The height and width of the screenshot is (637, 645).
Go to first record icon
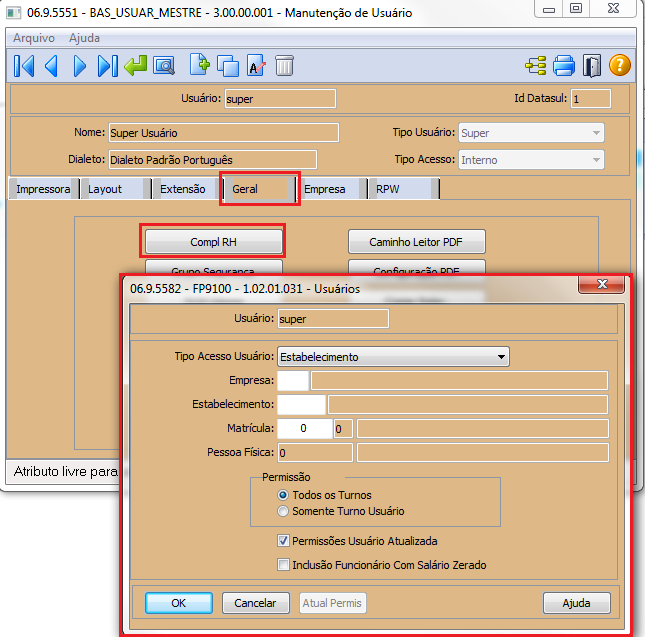pyautogui.click(x=24, y=66)
